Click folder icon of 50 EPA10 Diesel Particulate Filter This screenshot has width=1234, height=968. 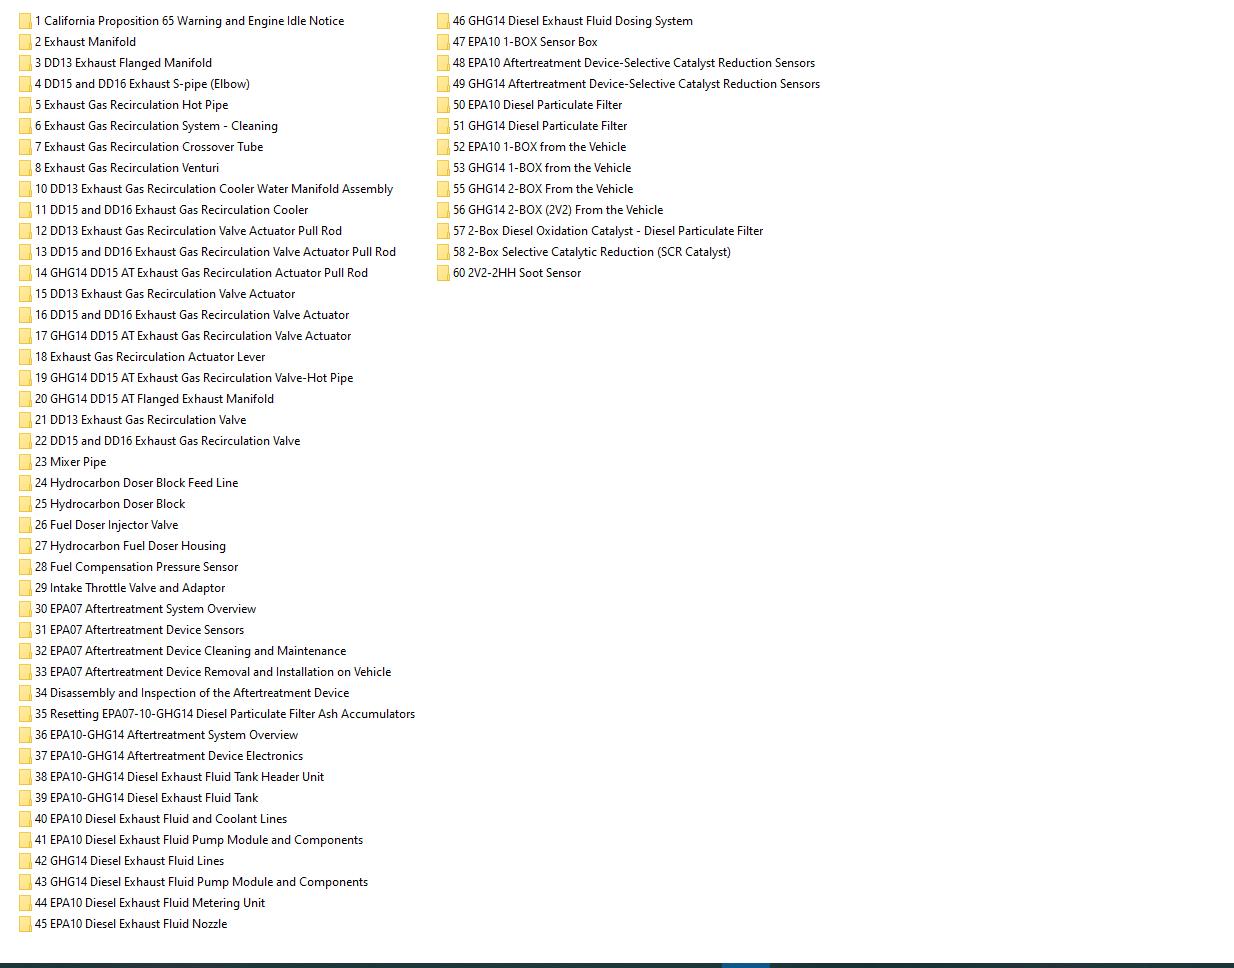click(443, 105)
